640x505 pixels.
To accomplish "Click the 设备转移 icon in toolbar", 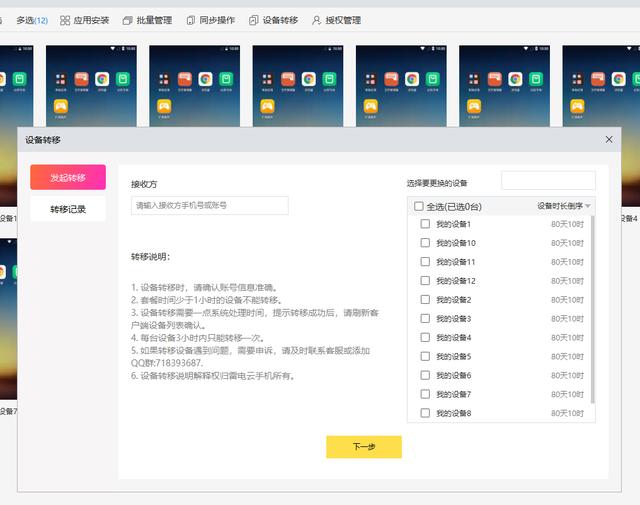I will click(253, 20).
